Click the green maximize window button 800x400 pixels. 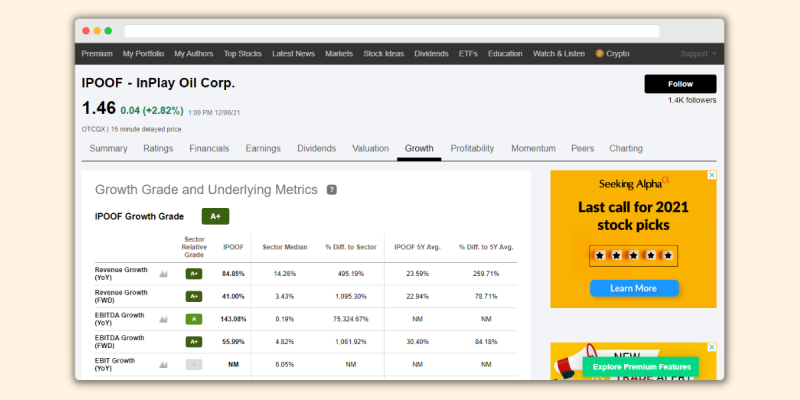point(108,31)
